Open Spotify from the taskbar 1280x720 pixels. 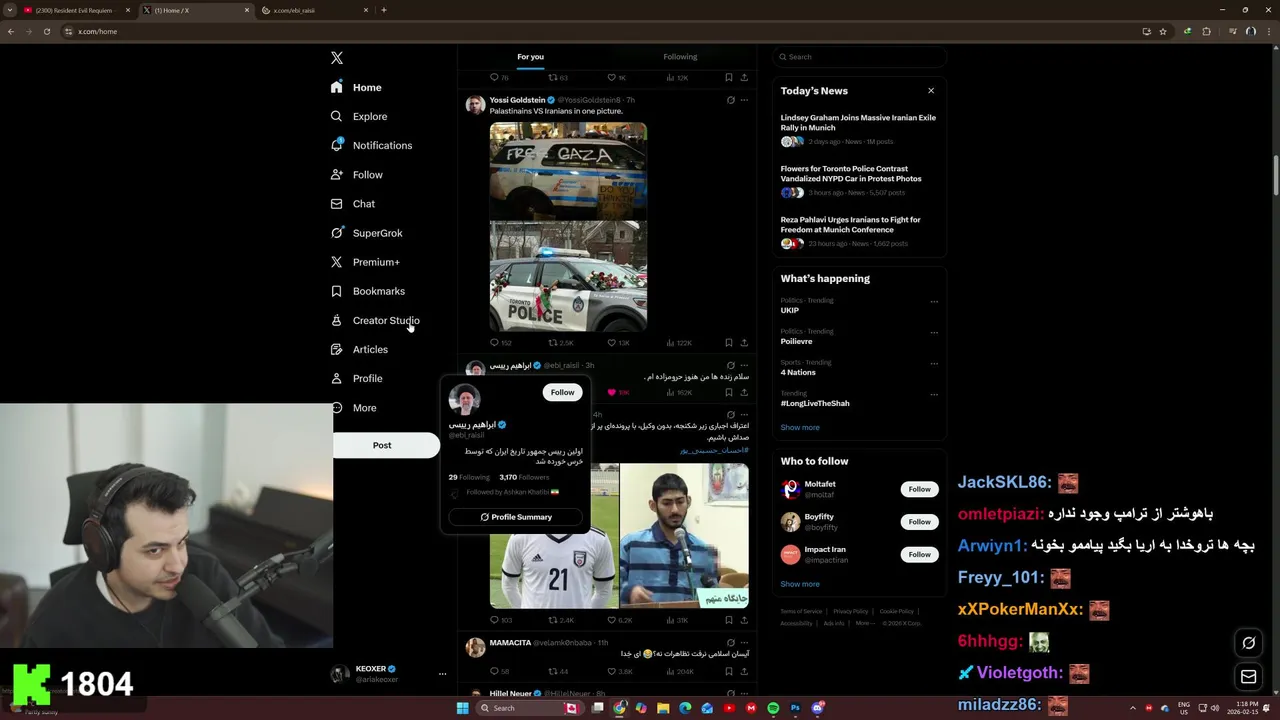click(x=773, y=708)
